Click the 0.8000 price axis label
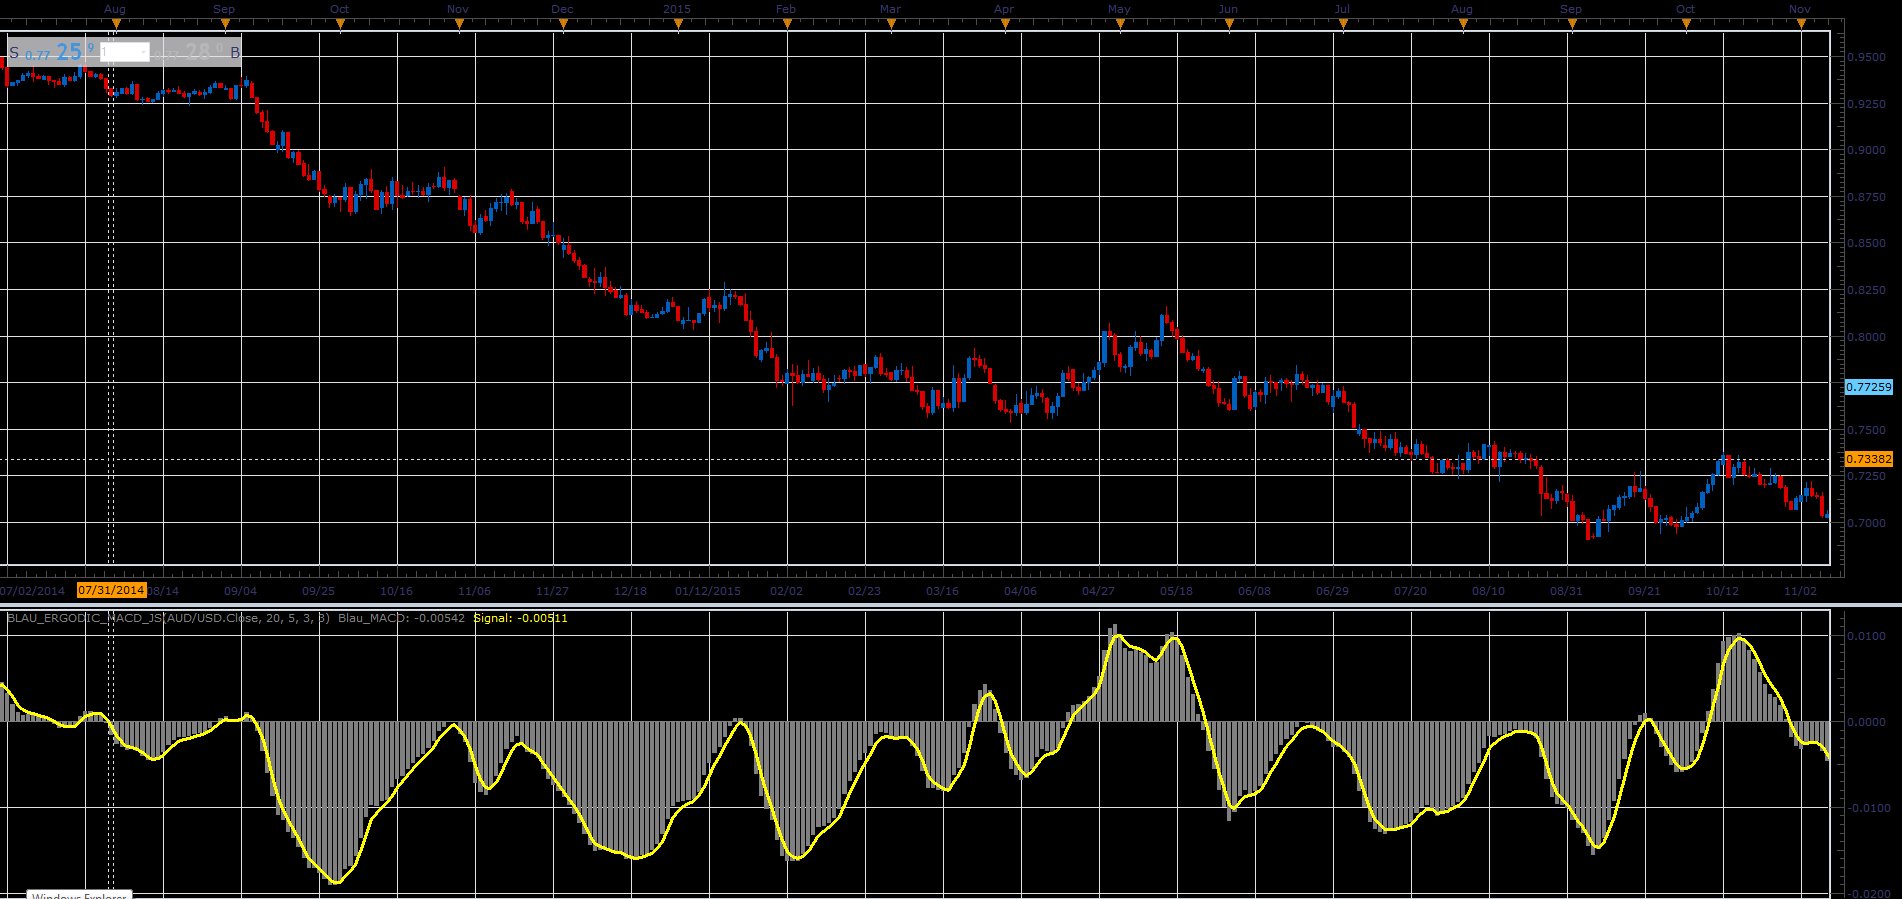 click(x=1866, y=337)
